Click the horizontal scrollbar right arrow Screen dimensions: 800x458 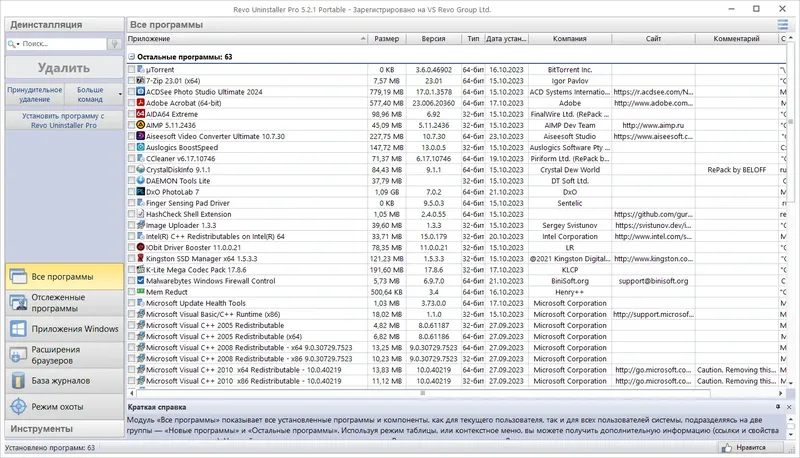[x=781, y=393]
